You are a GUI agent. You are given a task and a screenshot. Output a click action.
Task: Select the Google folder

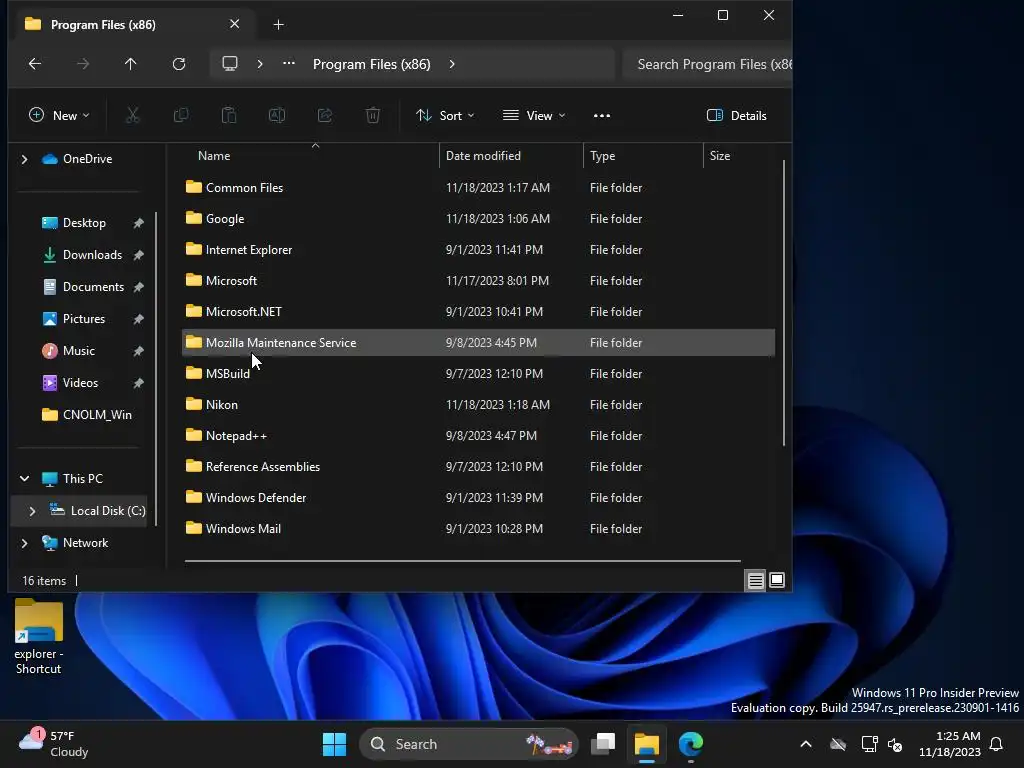[478, 219]
